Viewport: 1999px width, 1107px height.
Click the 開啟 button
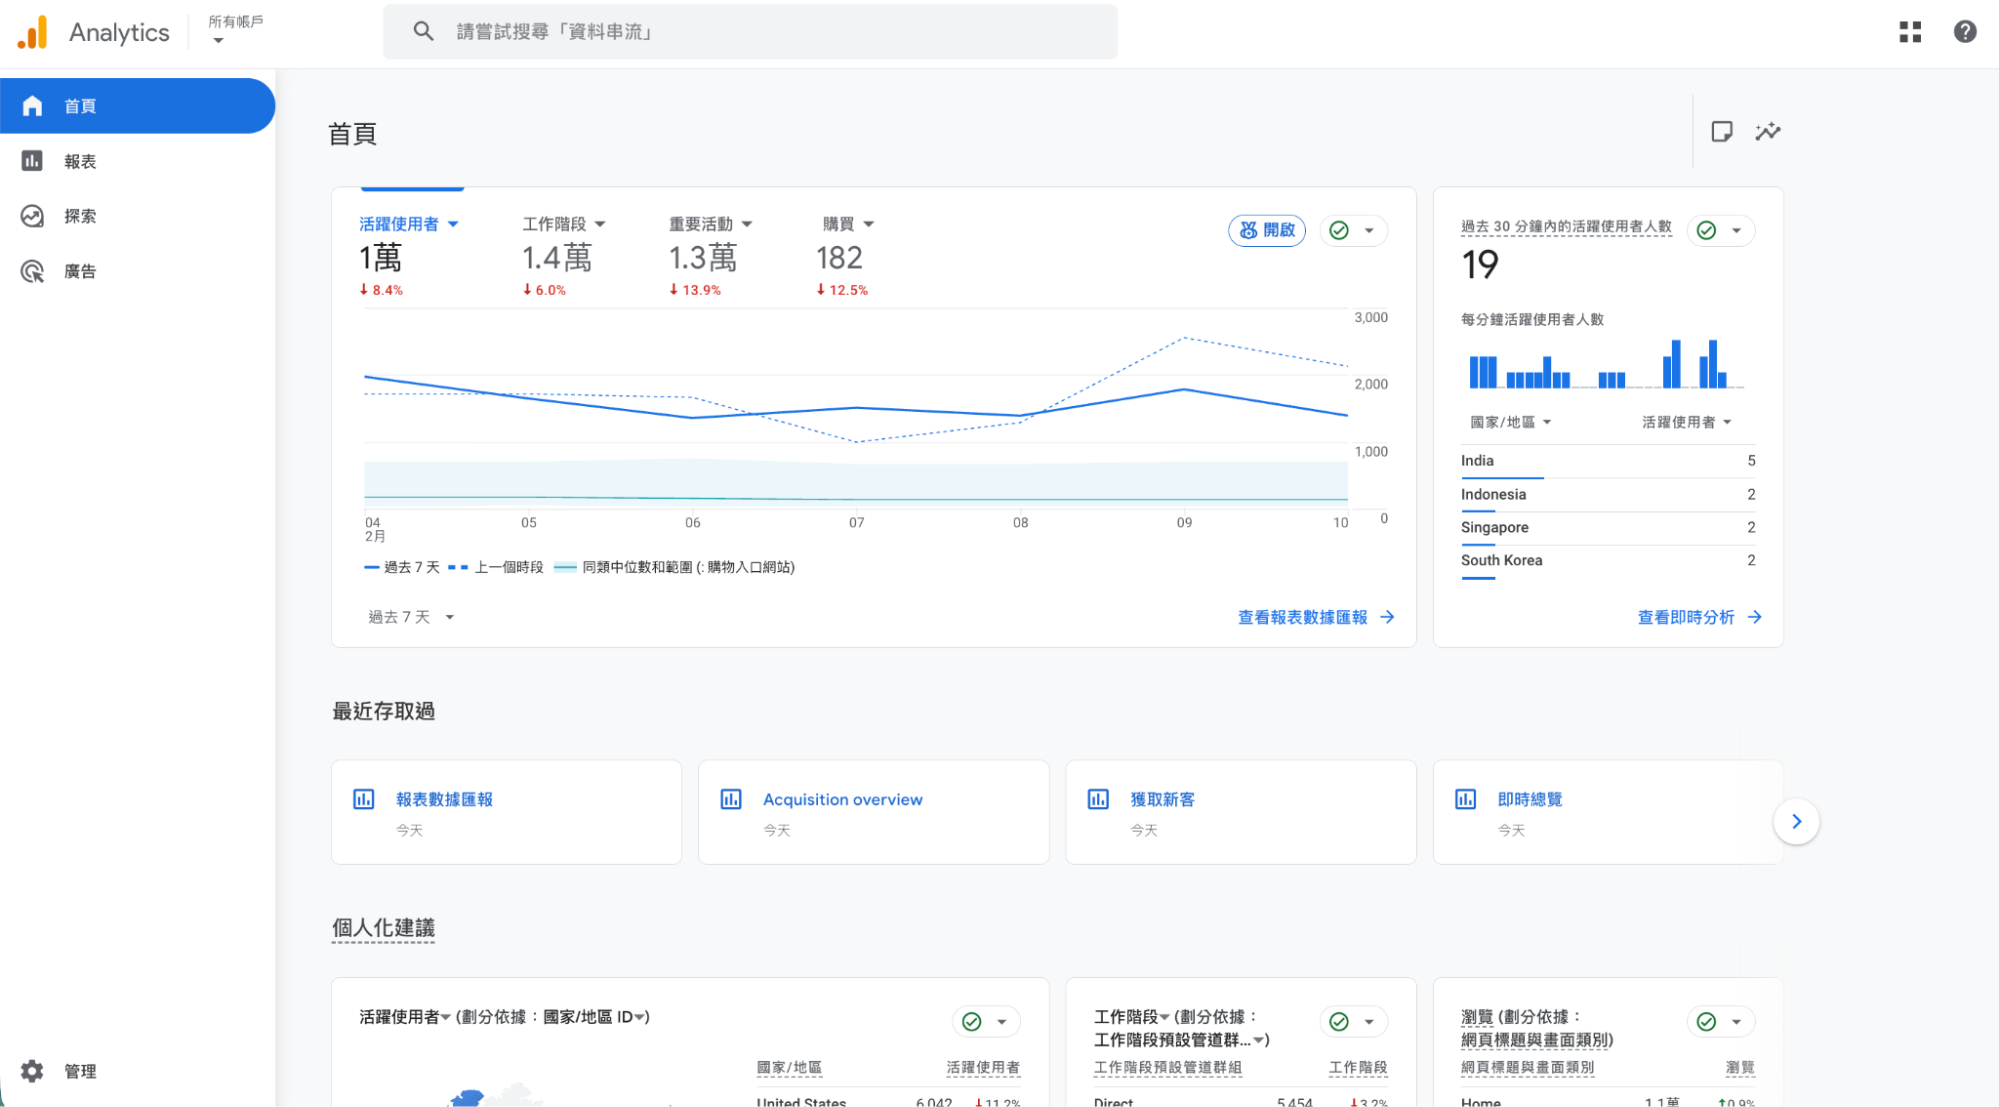(1267, 230)
